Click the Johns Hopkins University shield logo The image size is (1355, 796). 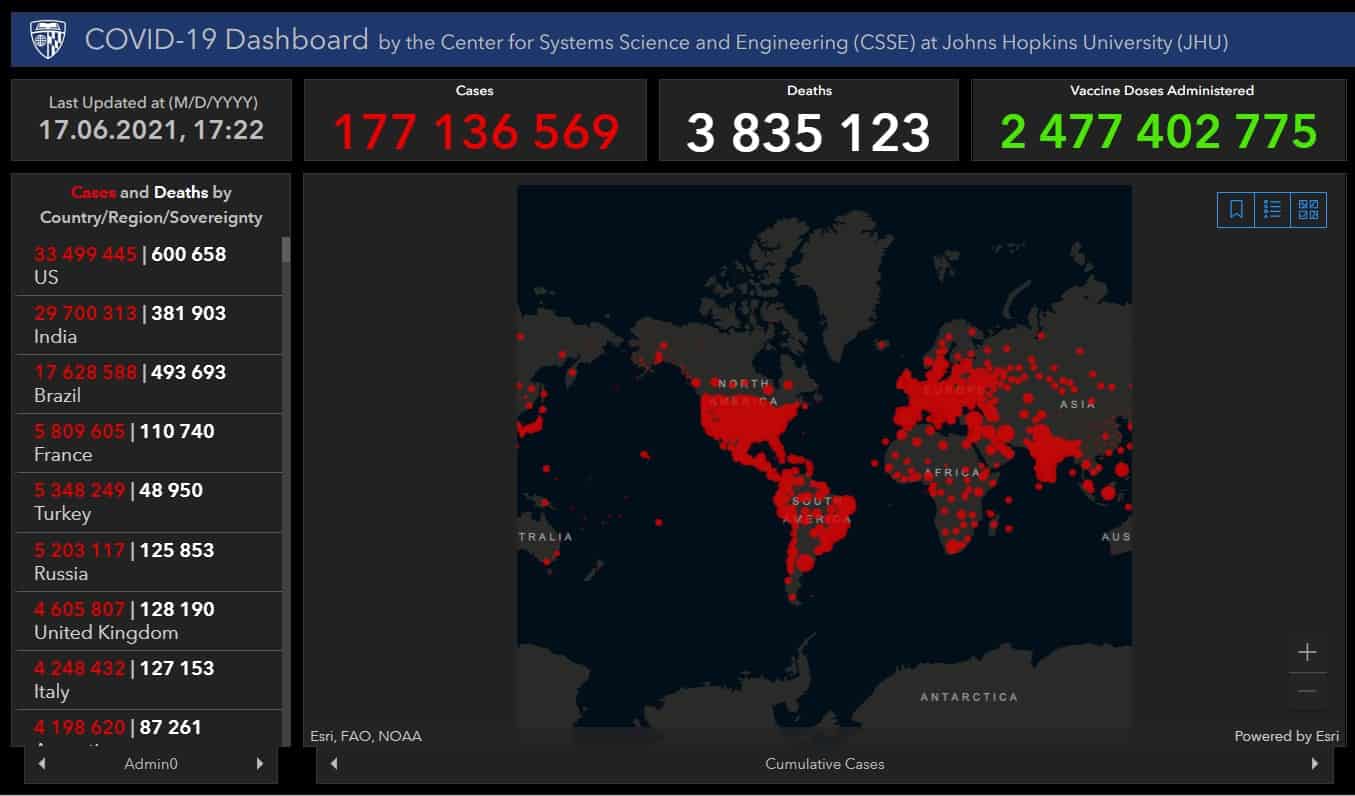46,40
